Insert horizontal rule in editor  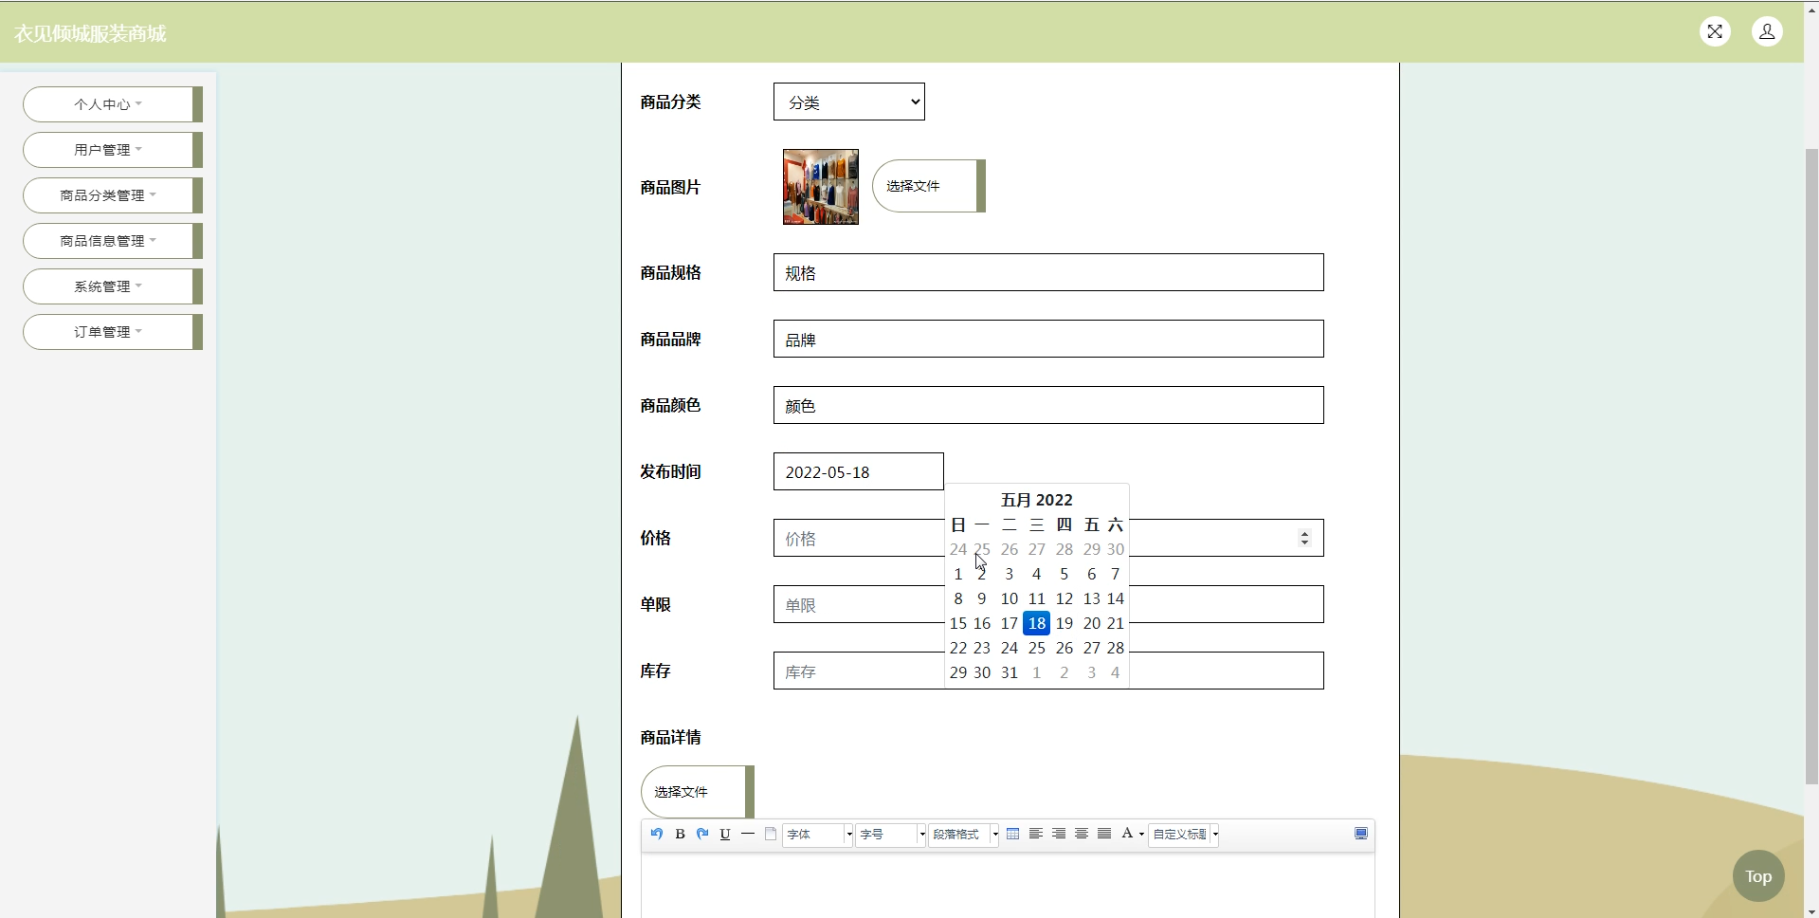(x=748, y=834)
